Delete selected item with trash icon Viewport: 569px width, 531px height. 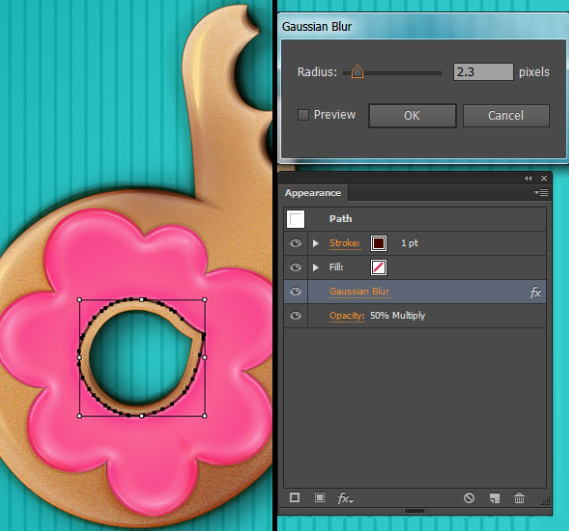(519, 498)
